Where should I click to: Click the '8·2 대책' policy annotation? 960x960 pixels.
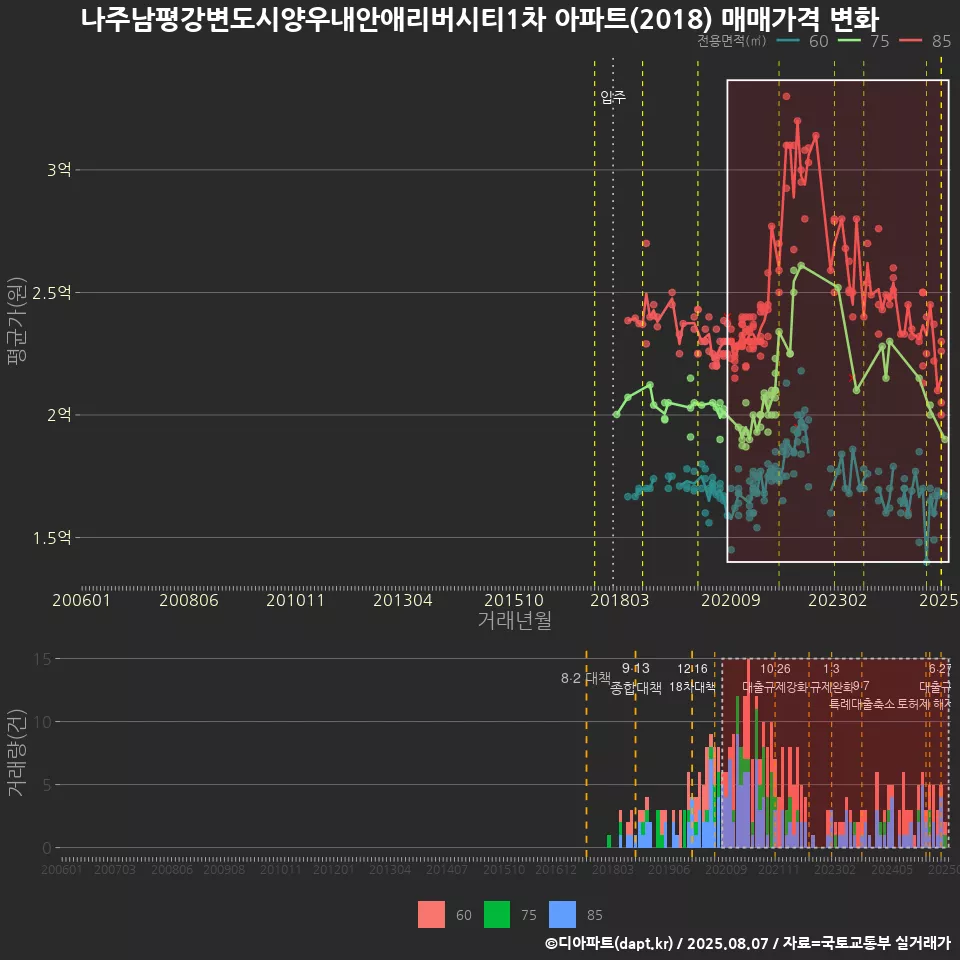(x=586, y=678)
